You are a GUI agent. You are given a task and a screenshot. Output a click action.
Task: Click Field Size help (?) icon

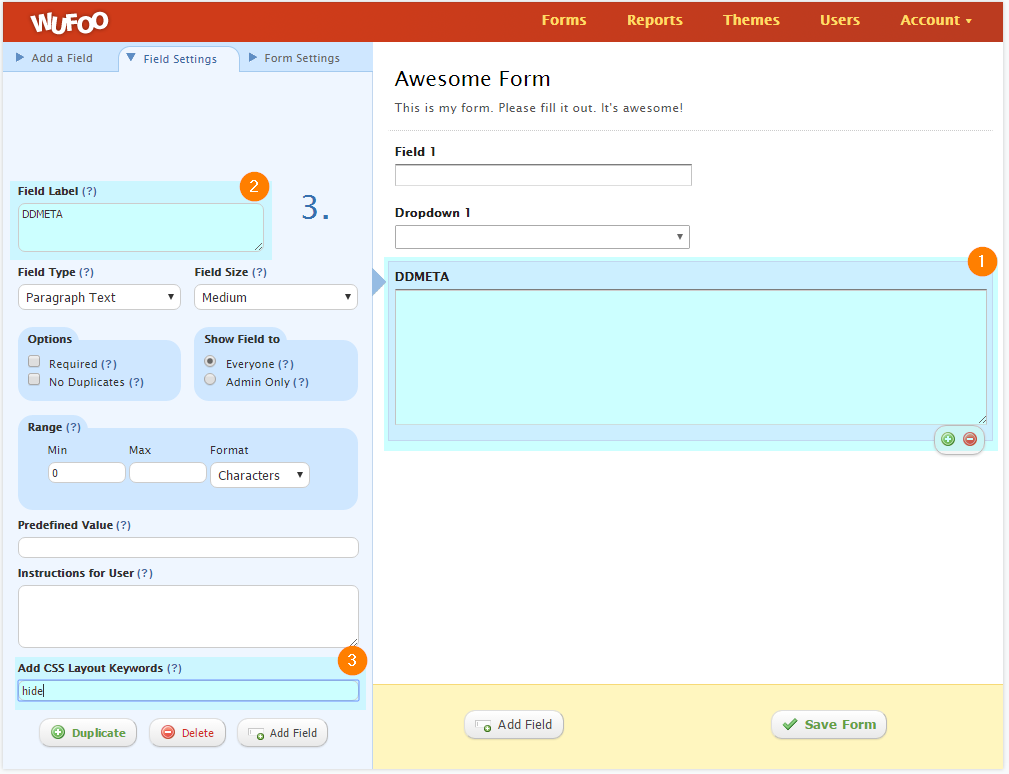point(259,272)
